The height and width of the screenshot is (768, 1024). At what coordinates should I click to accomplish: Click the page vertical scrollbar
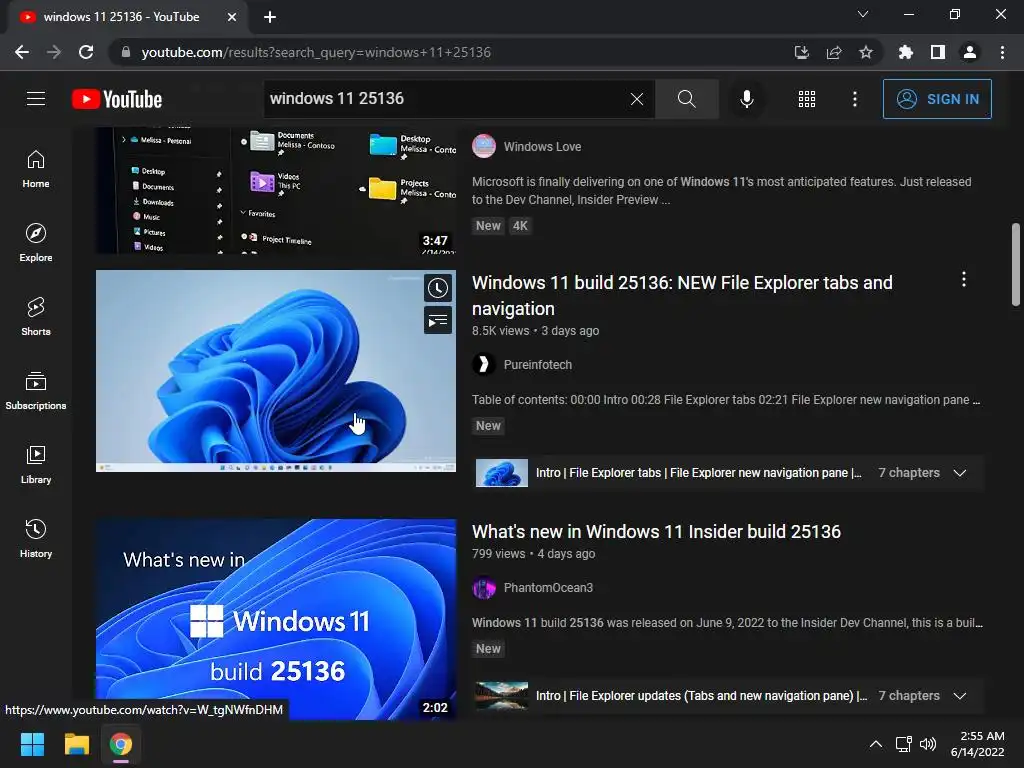(x=1016, y=264)
